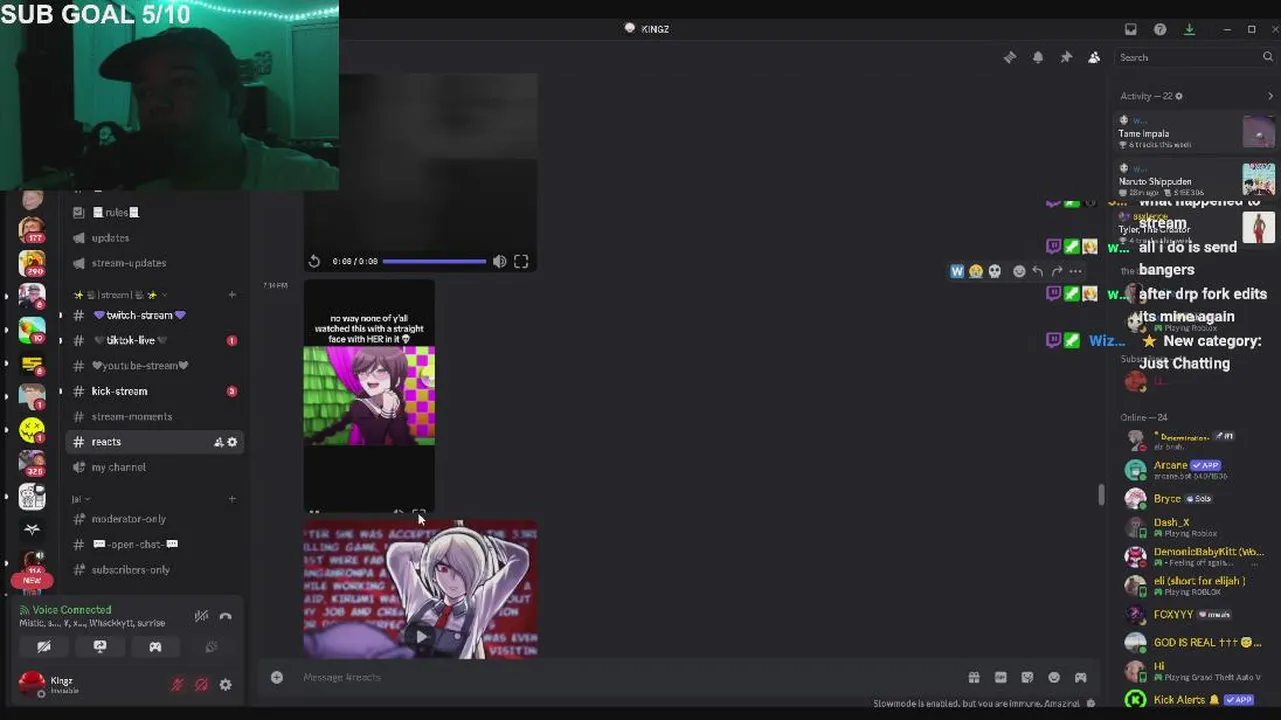Click forward arrow in message toolbar
The width and height of the screenshot is (1281, 720).
1057,271
